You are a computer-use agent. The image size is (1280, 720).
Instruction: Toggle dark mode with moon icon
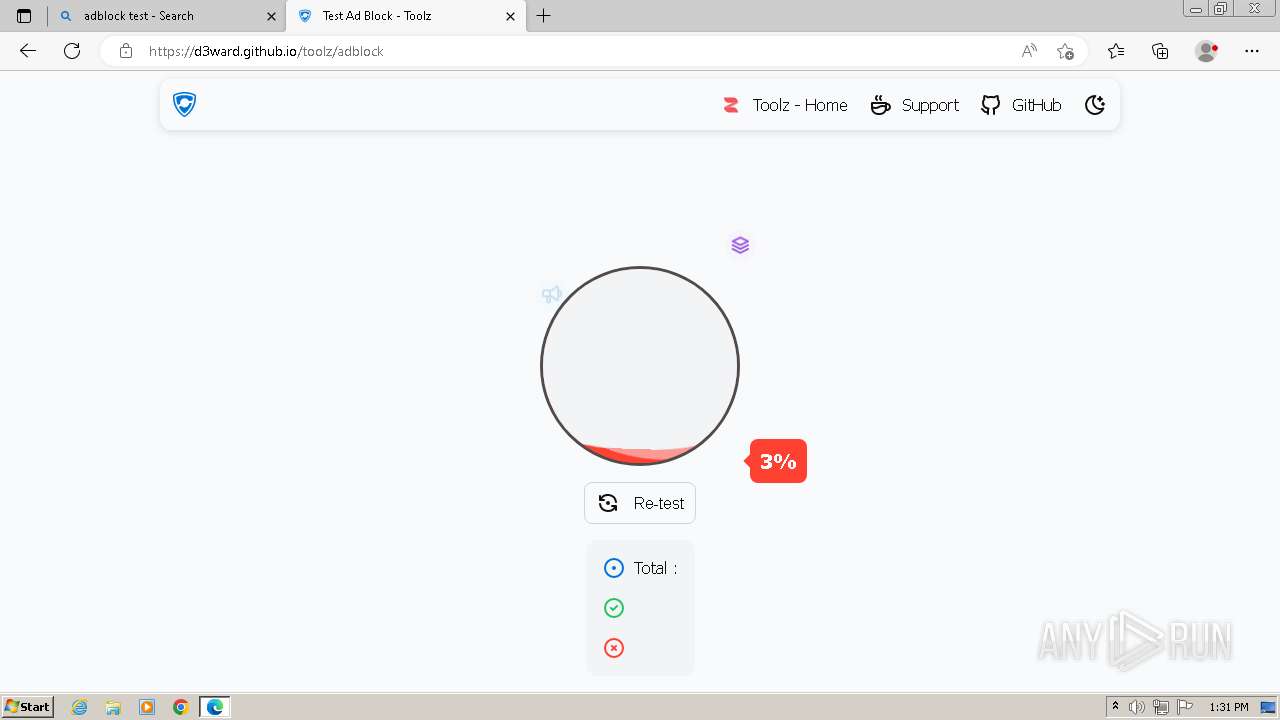point(1095,105)
